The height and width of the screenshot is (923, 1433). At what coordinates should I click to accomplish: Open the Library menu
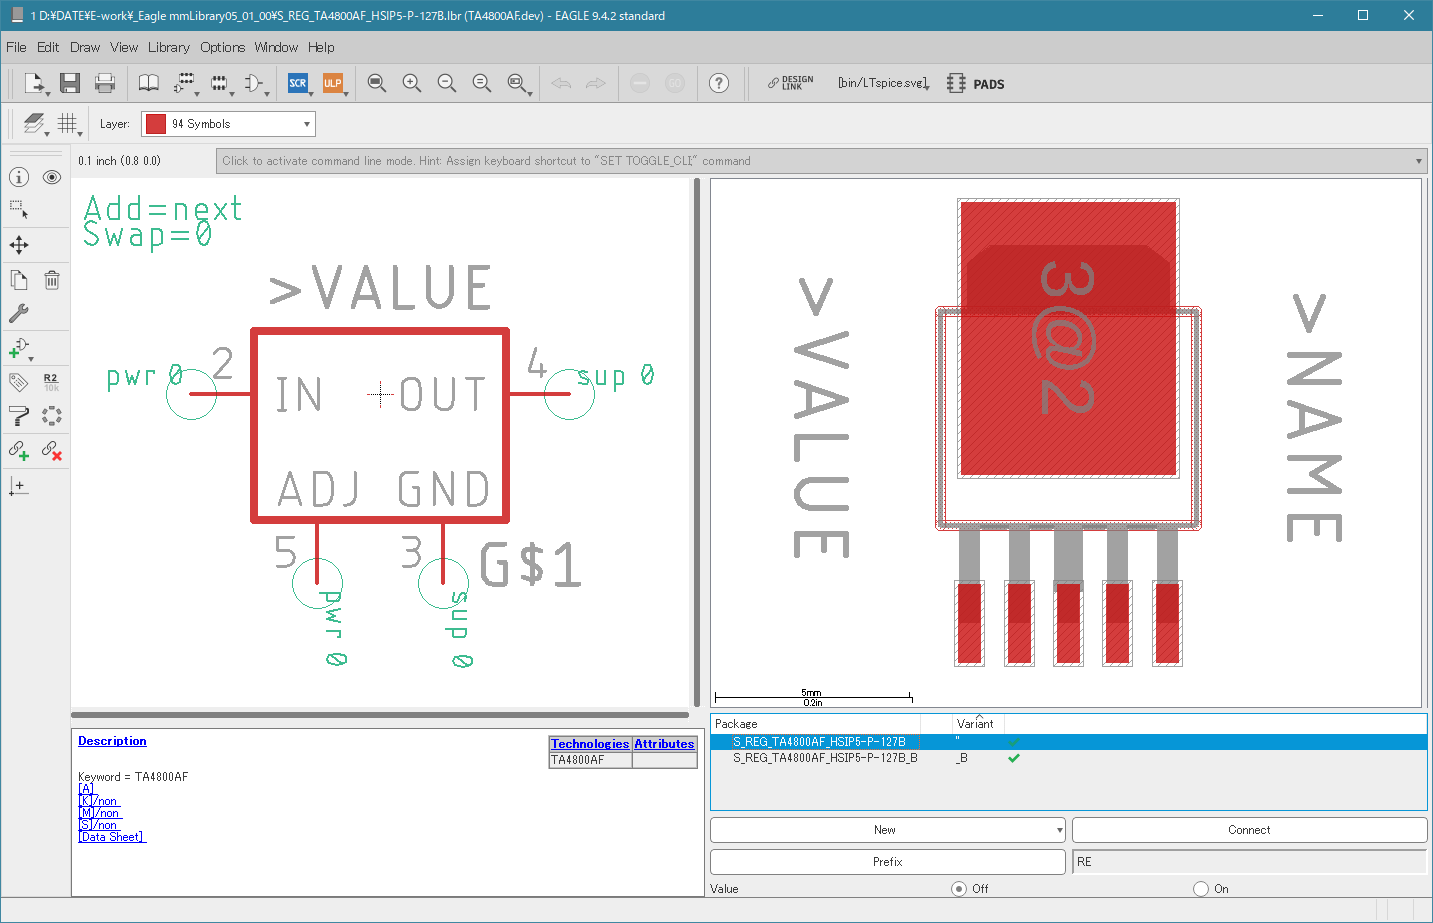point(168,47)
